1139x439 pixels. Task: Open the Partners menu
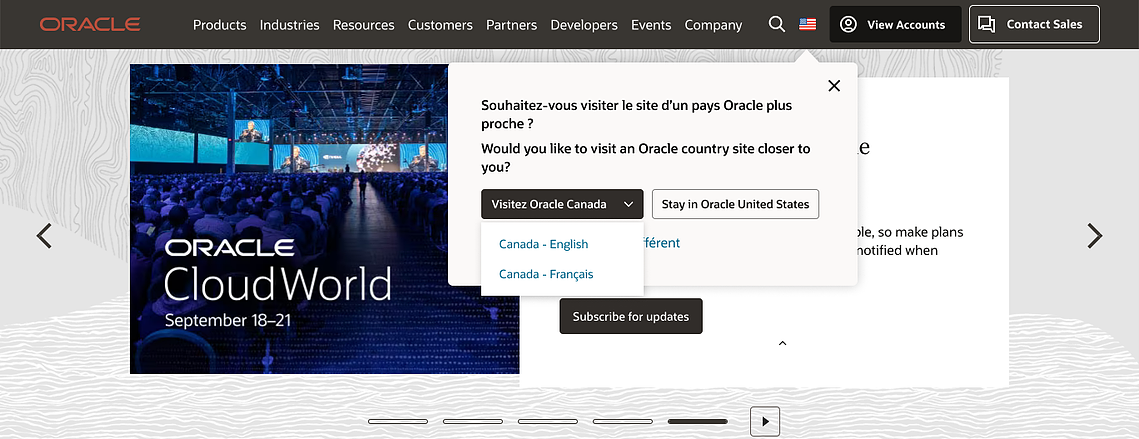(511, 25)
